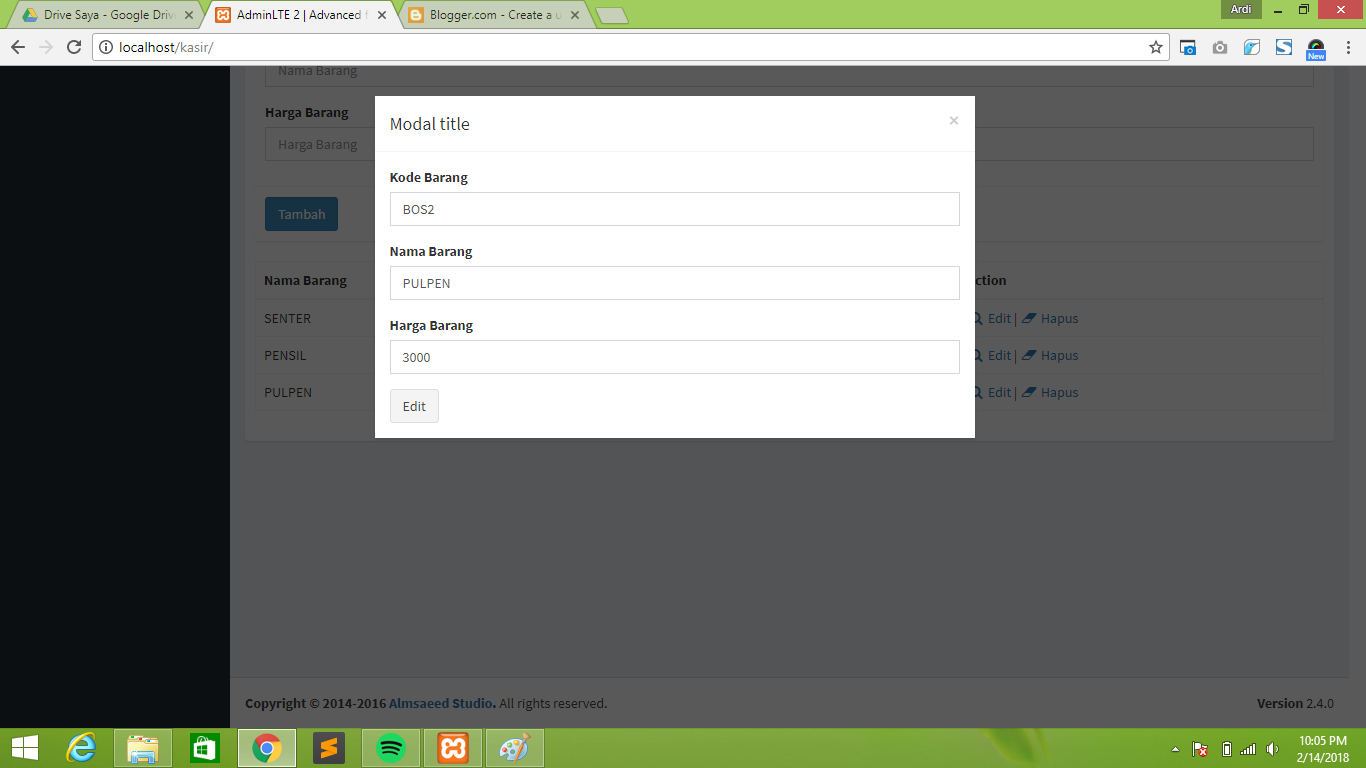This screenshot has height=768, width=1366.
Task: Click the Hapus brush icon on PENSIL row
Action: click(x=1030, y=355)
